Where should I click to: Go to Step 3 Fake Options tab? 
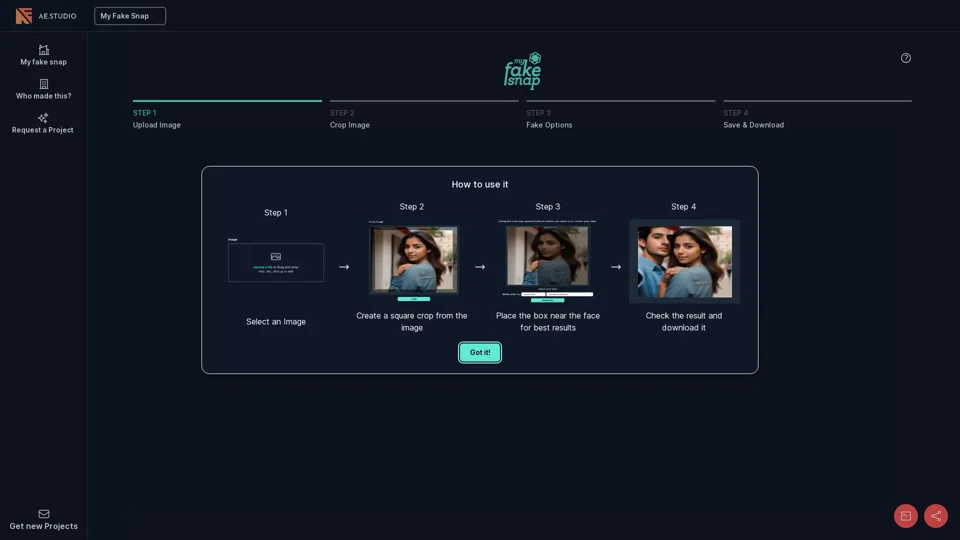[x=621, y=118]
